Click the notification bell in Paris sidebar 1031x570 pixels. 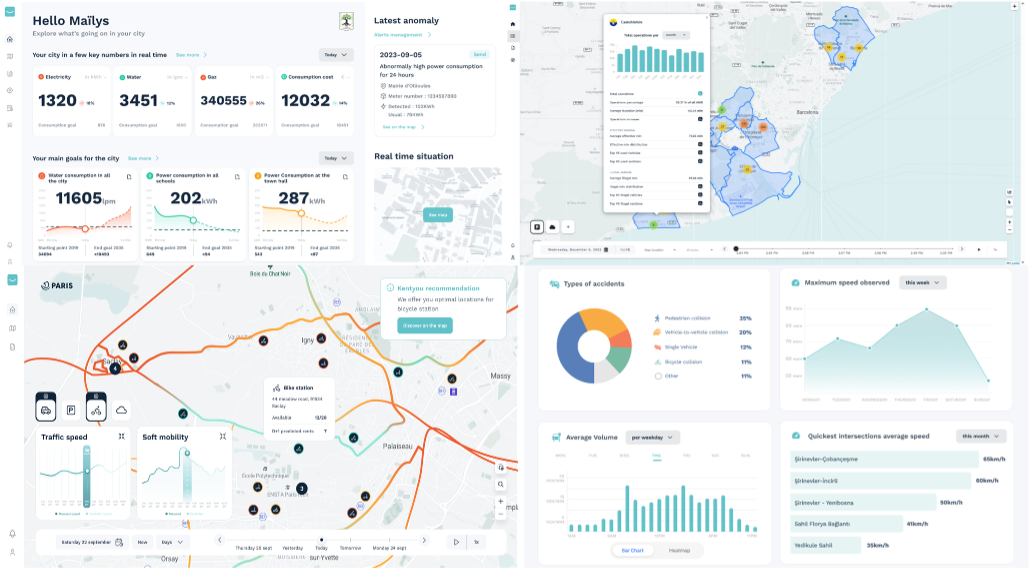pos(12,533)
